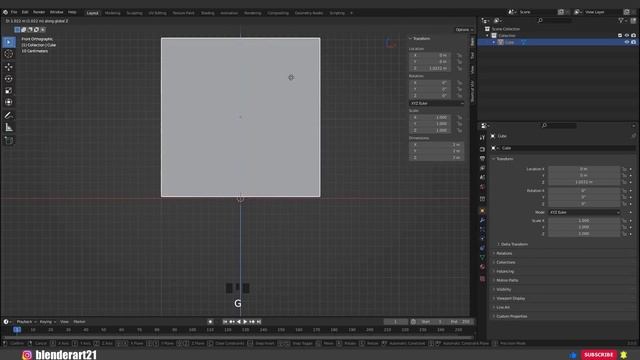This screenshot has height=360, width=640.
Task: Toggle lock for Scale X in the sidebar
Action: tap(460, 118)
